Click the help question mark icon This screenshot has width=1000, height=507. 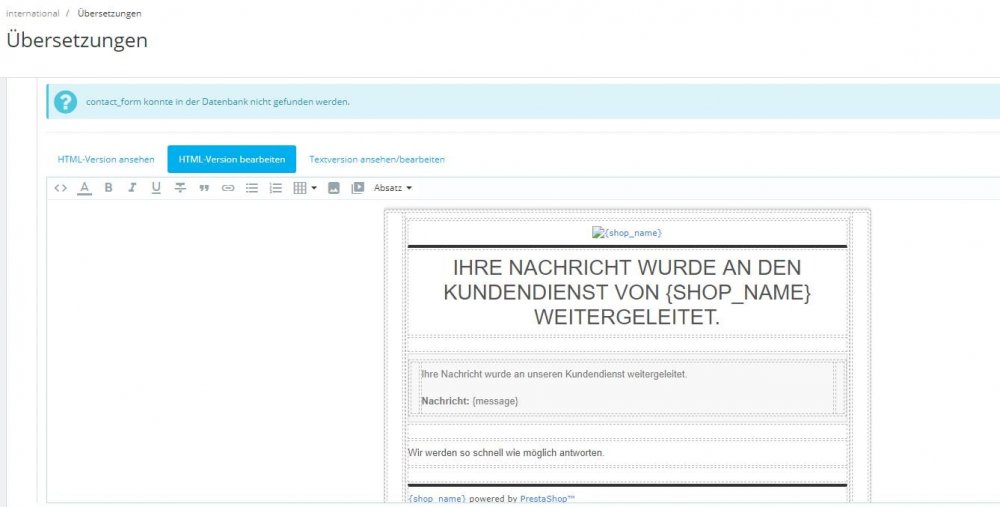[65, 102]
